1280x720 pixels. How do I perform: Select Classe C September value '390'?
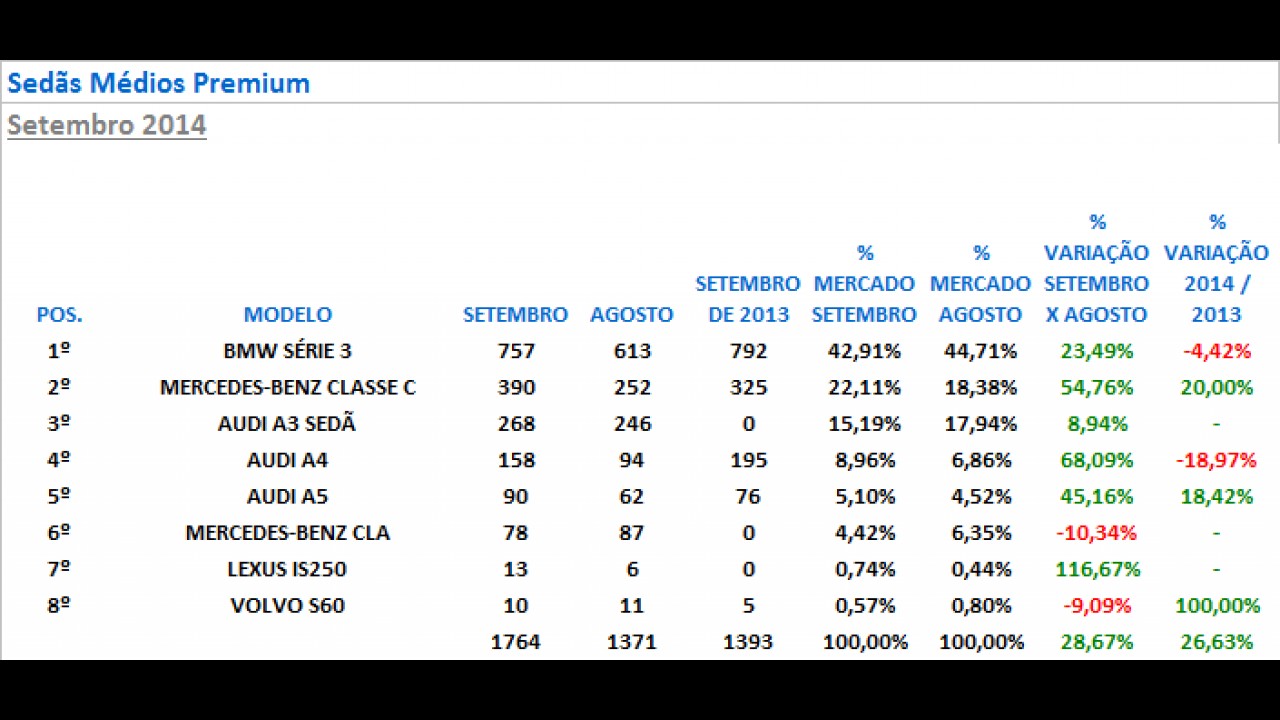coord(516,387)
